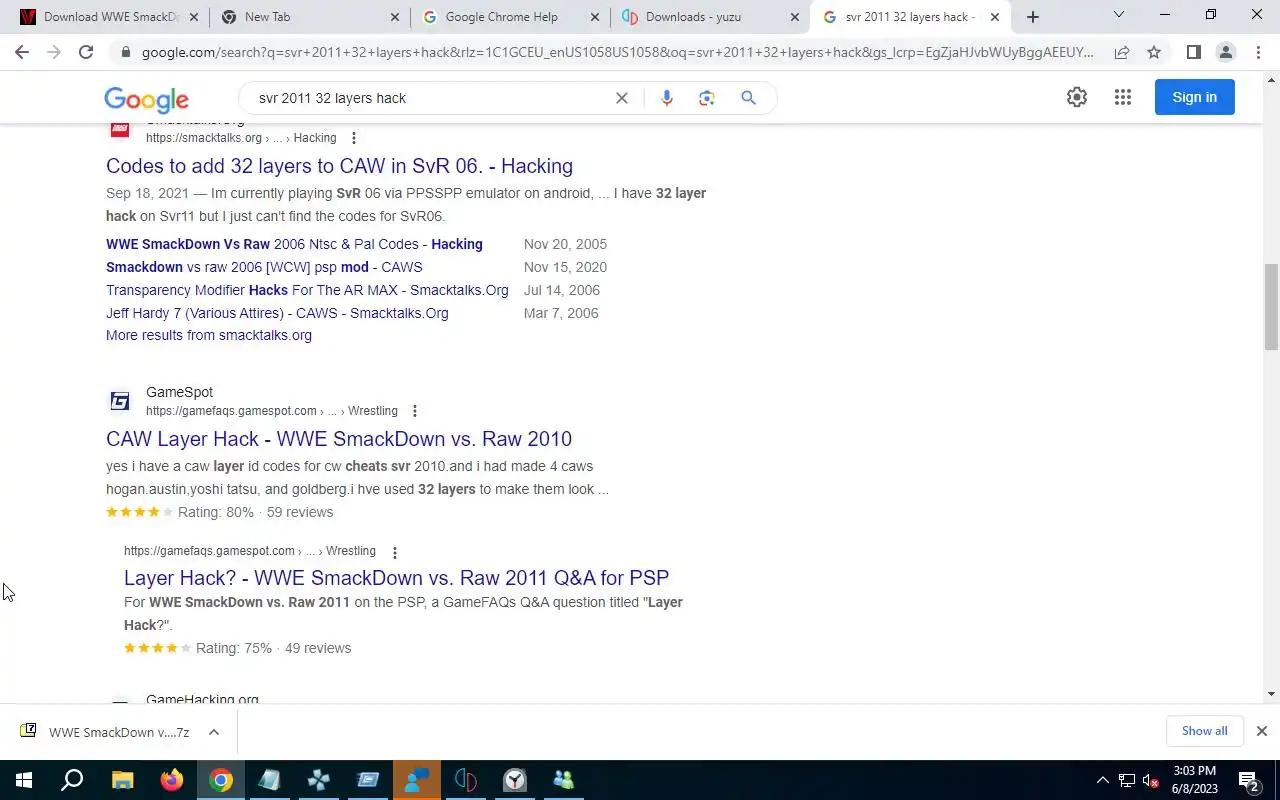1280x800 pixels.
Task: Close the Downloads - yuzu tab
Action: (x=795, y=17)
